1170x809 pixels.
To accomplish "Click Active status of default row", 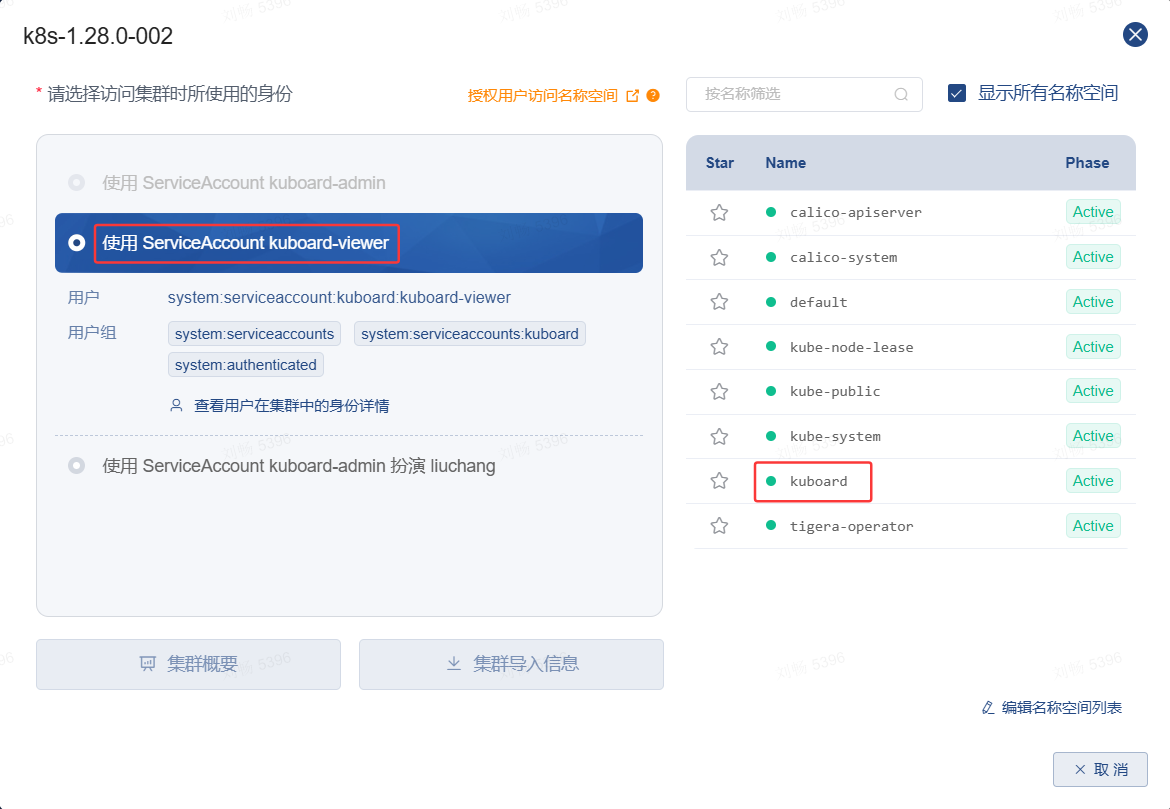I will pos(1092,302).
